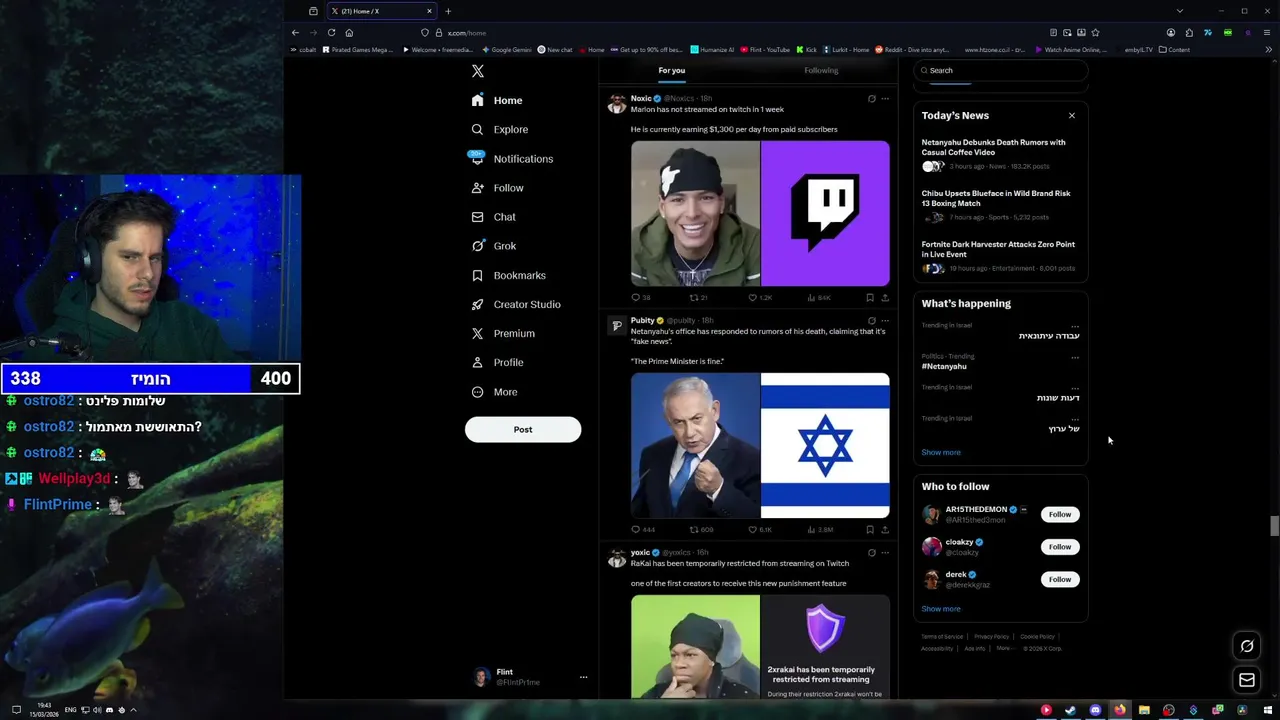The image size is (1280, 720).
Task: Share the Pubity post
Action: [x=884, y=529]
